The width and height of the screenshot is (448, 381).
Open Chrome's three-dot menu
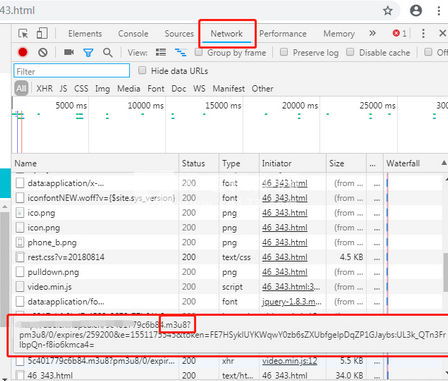coord(439,11)
